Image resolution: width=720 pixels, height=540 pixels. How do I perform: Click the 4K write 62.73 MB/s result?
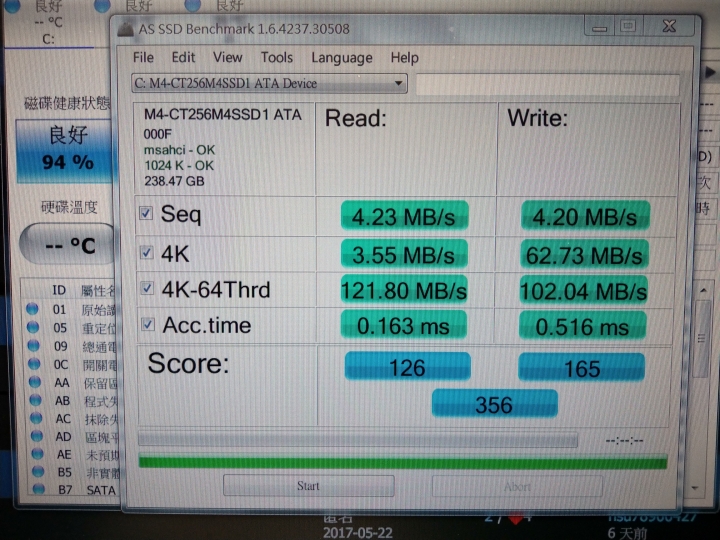(584, 254)
